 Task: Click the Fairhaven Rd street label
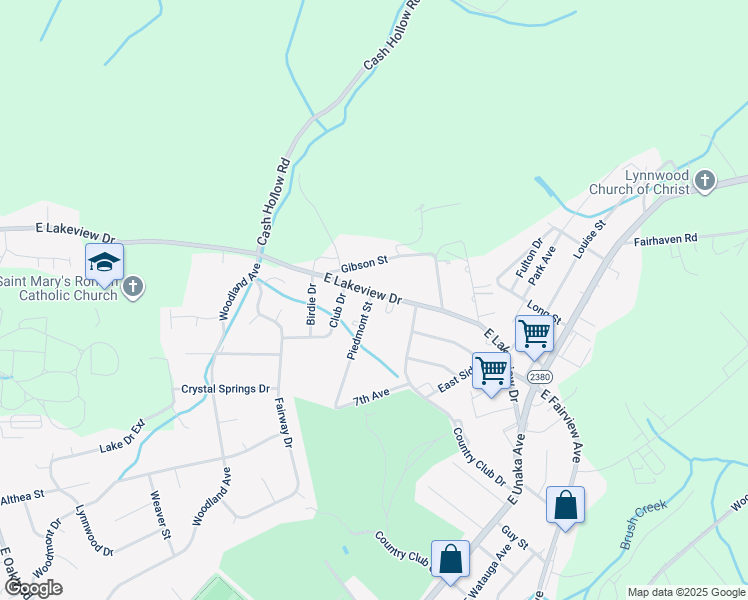665,239
